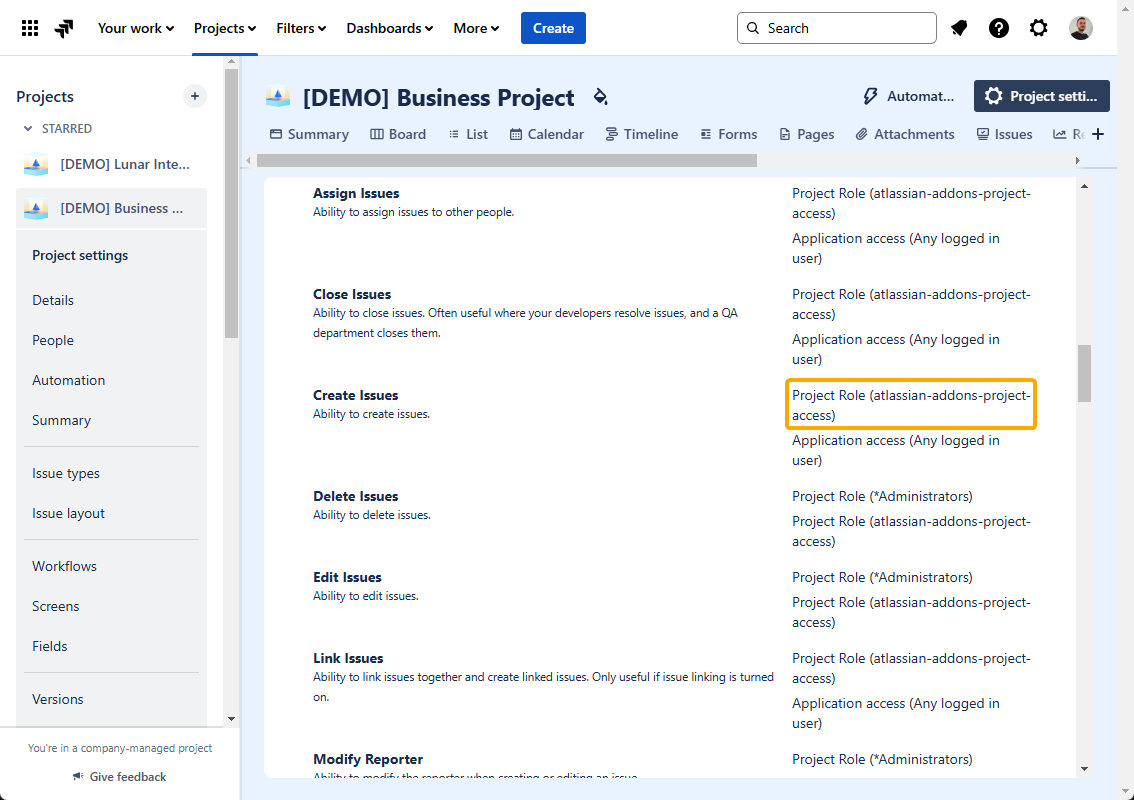Open notifications via the flag icon

(x=959, y=27)
